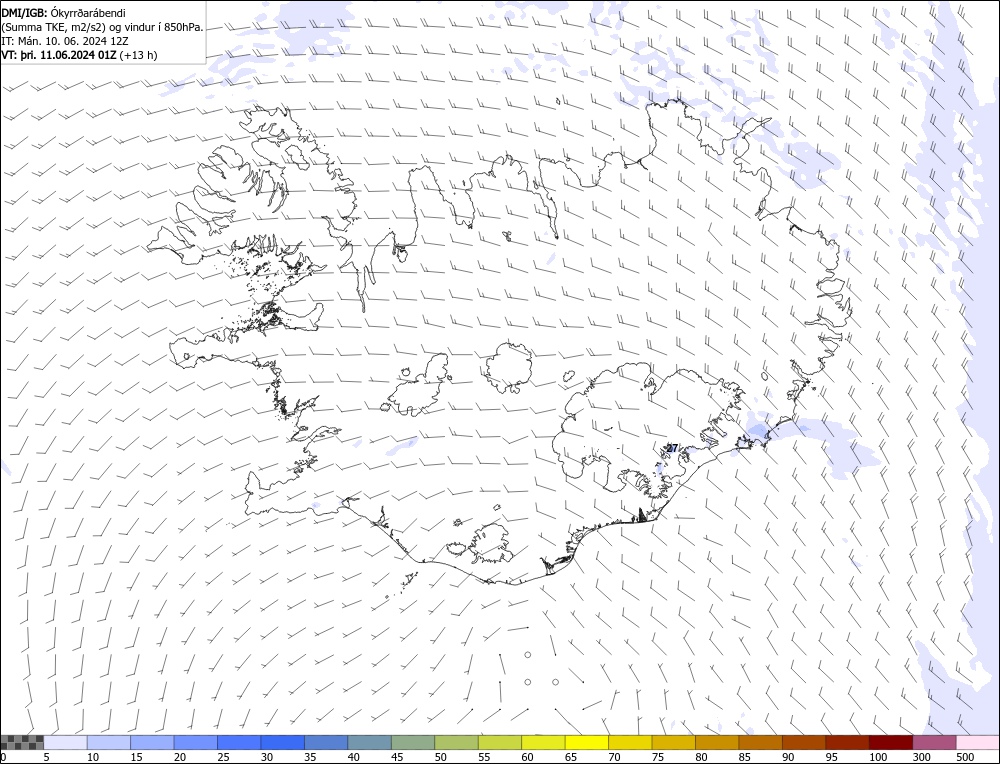Pick the checkered 0–5 legend swatch
This screenshot has height=764, width=1000.
[x=22, y=742]
